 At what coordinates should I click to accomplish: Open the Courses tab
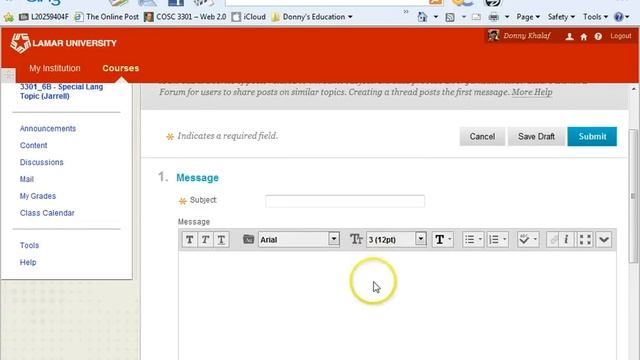121,68
